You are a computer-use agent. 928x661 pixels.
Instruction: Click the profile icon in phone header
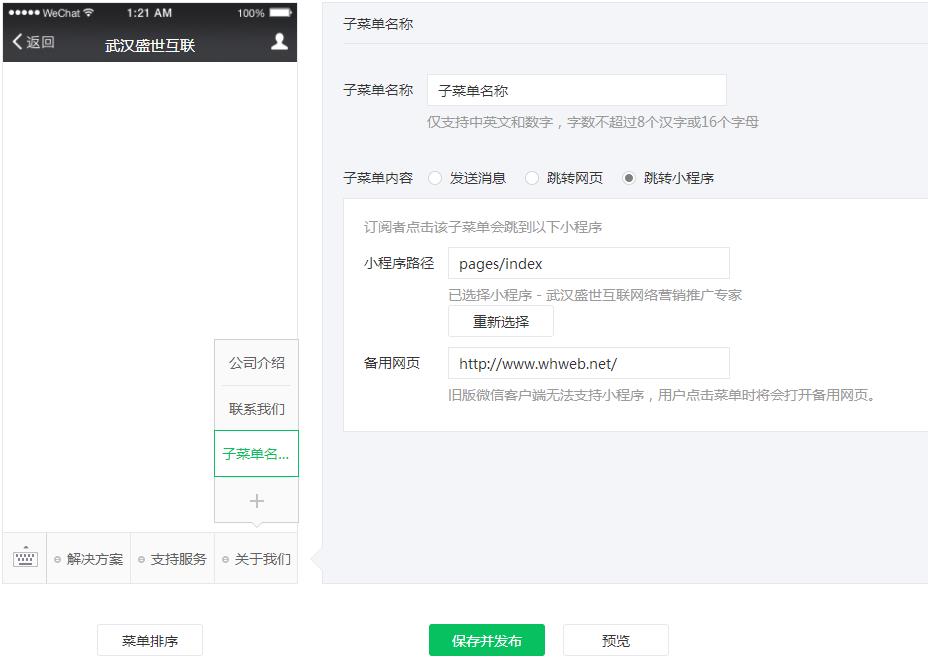coord(280,42)
